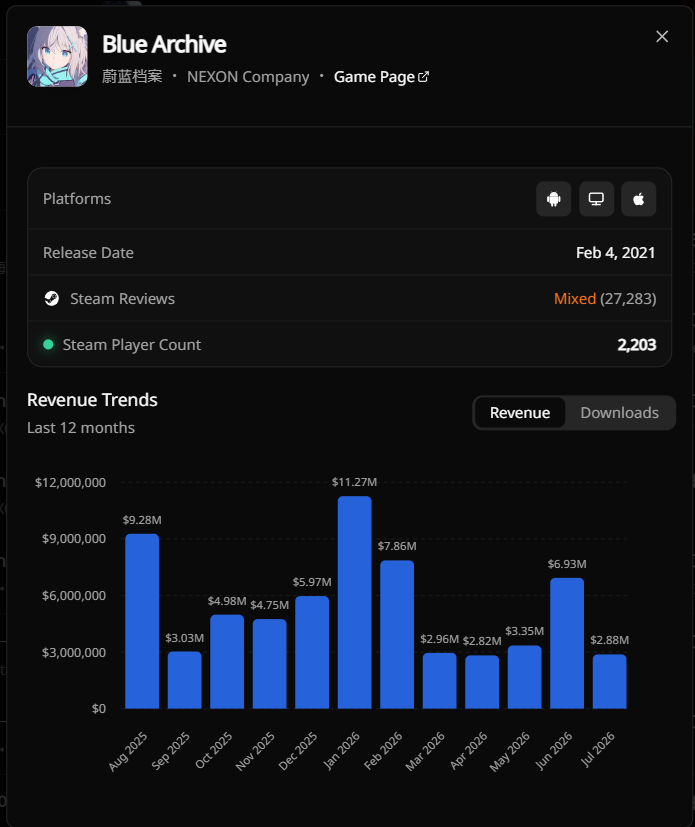Select the Android platform icon
Image resolution: width=695 pixels, height=827 pixels.
click(554, 199)
